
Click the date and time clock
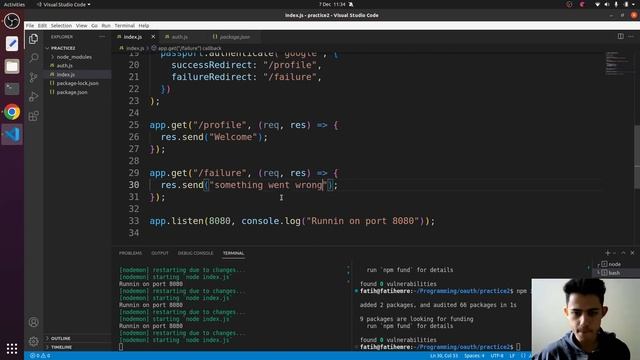coord(332,4)
